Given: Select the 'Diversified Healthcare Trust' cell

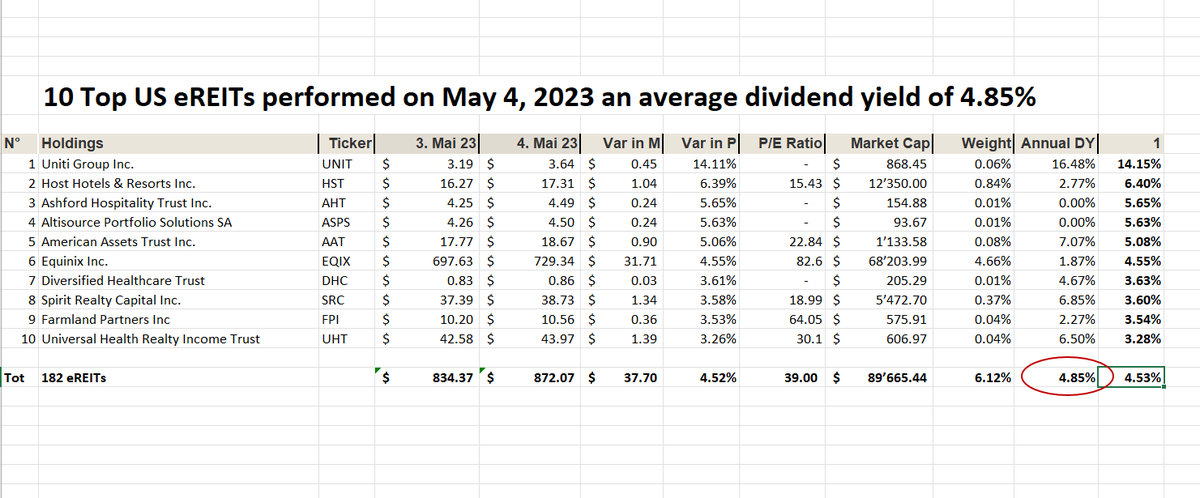Looking at the screenshot, I should 178,280.
